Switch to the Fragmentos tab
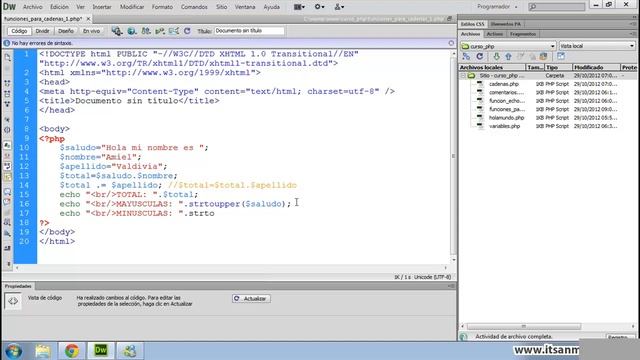The image size is (640, 360). click(x=523, y=34)
